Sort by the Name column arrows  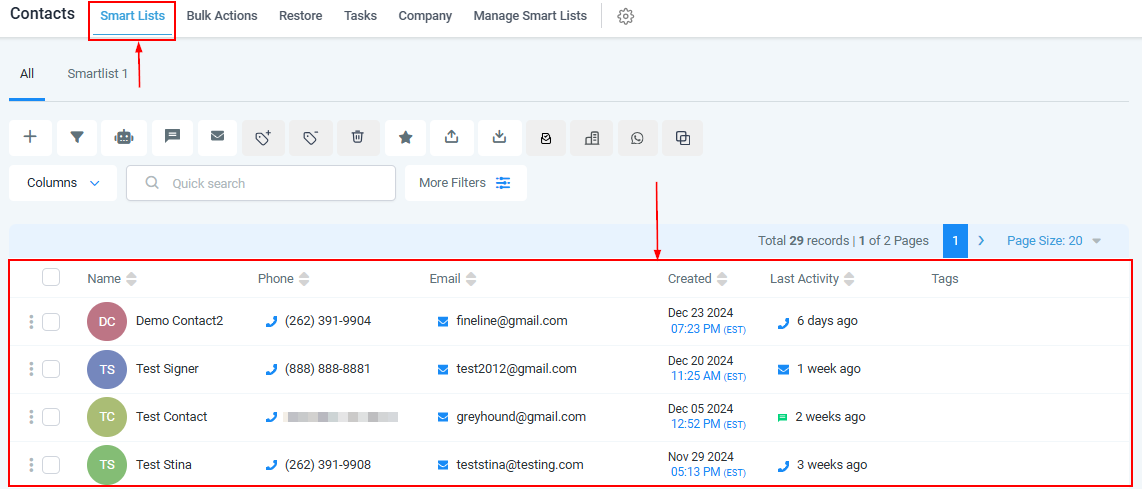[x=131, y=278]
